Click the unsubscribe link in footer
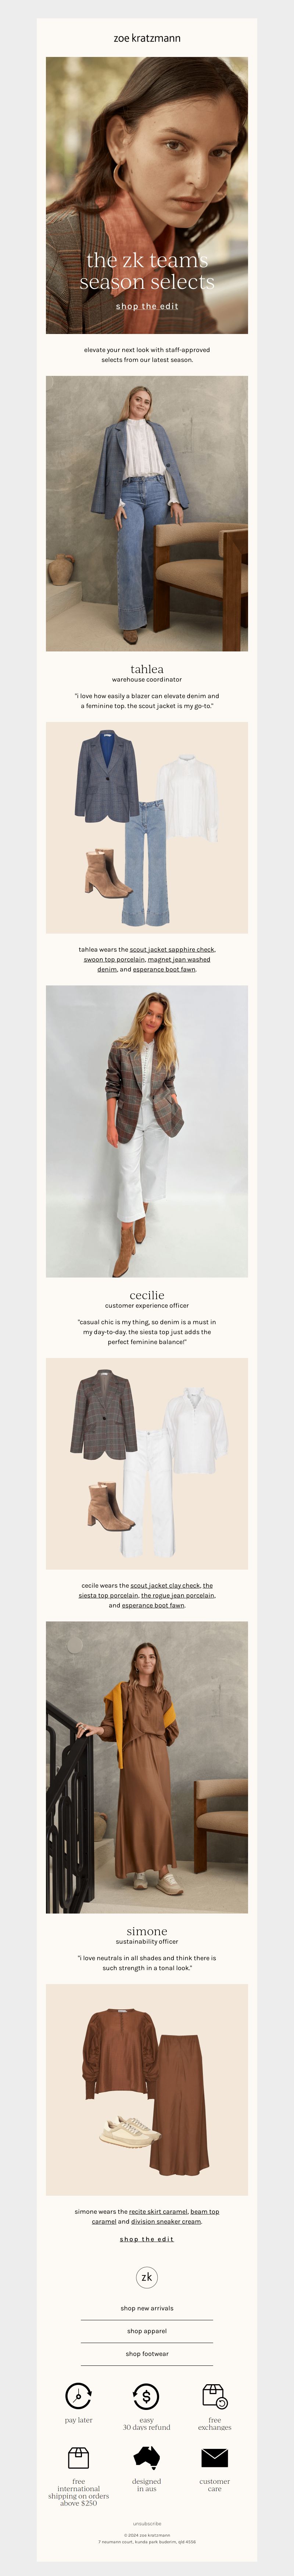This screenshot has height=2576, width=294. tap(147, 2524)
